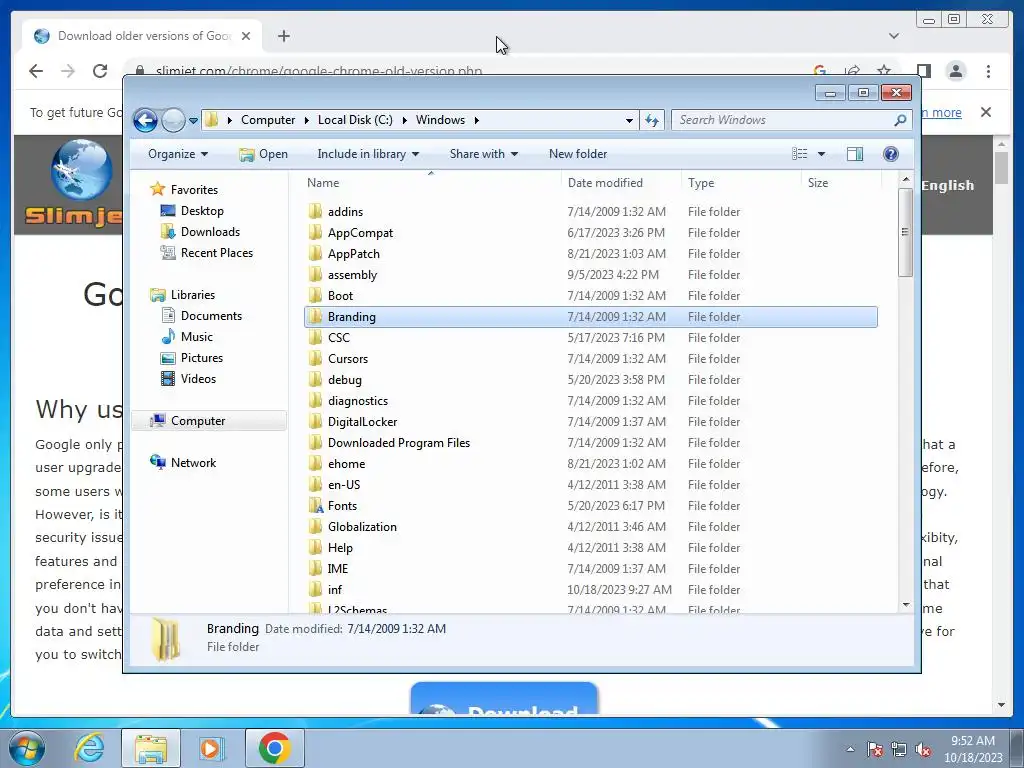Viewport: 1024px width, 768px height.
Task: Open the Videos library
Action: (198, 379)
